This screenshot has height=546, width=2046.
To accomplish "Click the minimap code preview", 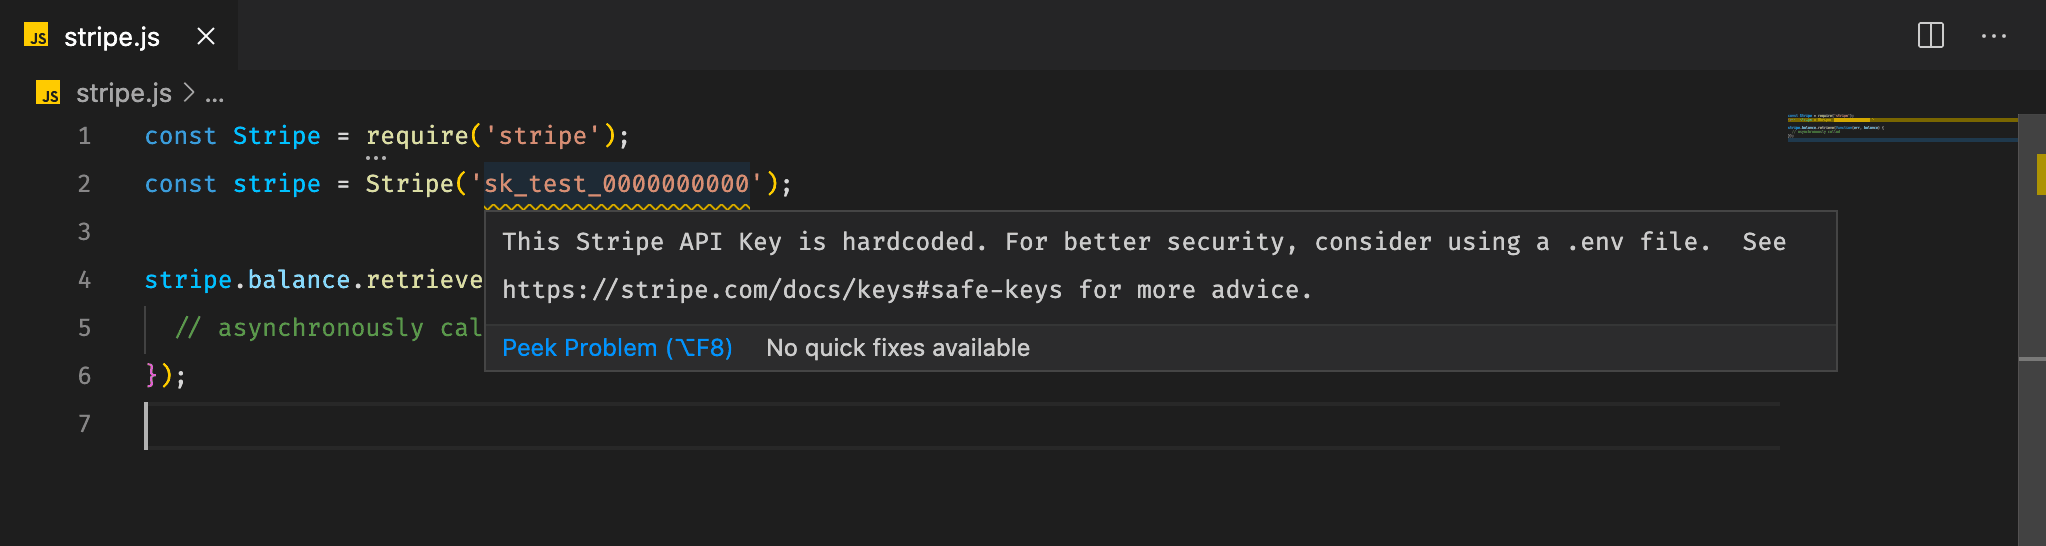I will 1900,128.
